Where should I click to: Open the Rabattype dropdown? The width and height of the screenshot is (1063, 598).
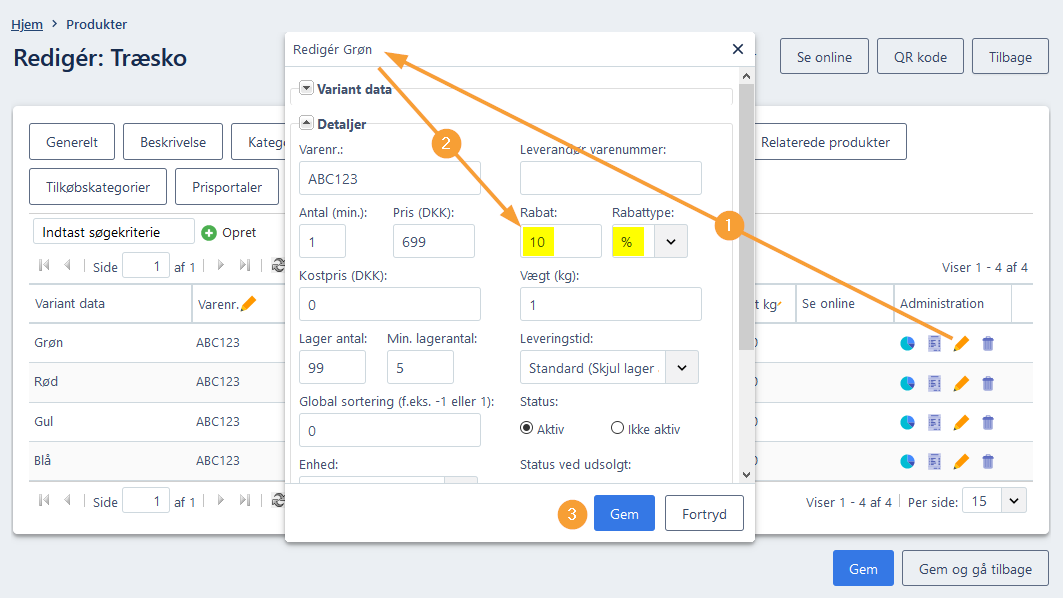(x=670, y=241)
